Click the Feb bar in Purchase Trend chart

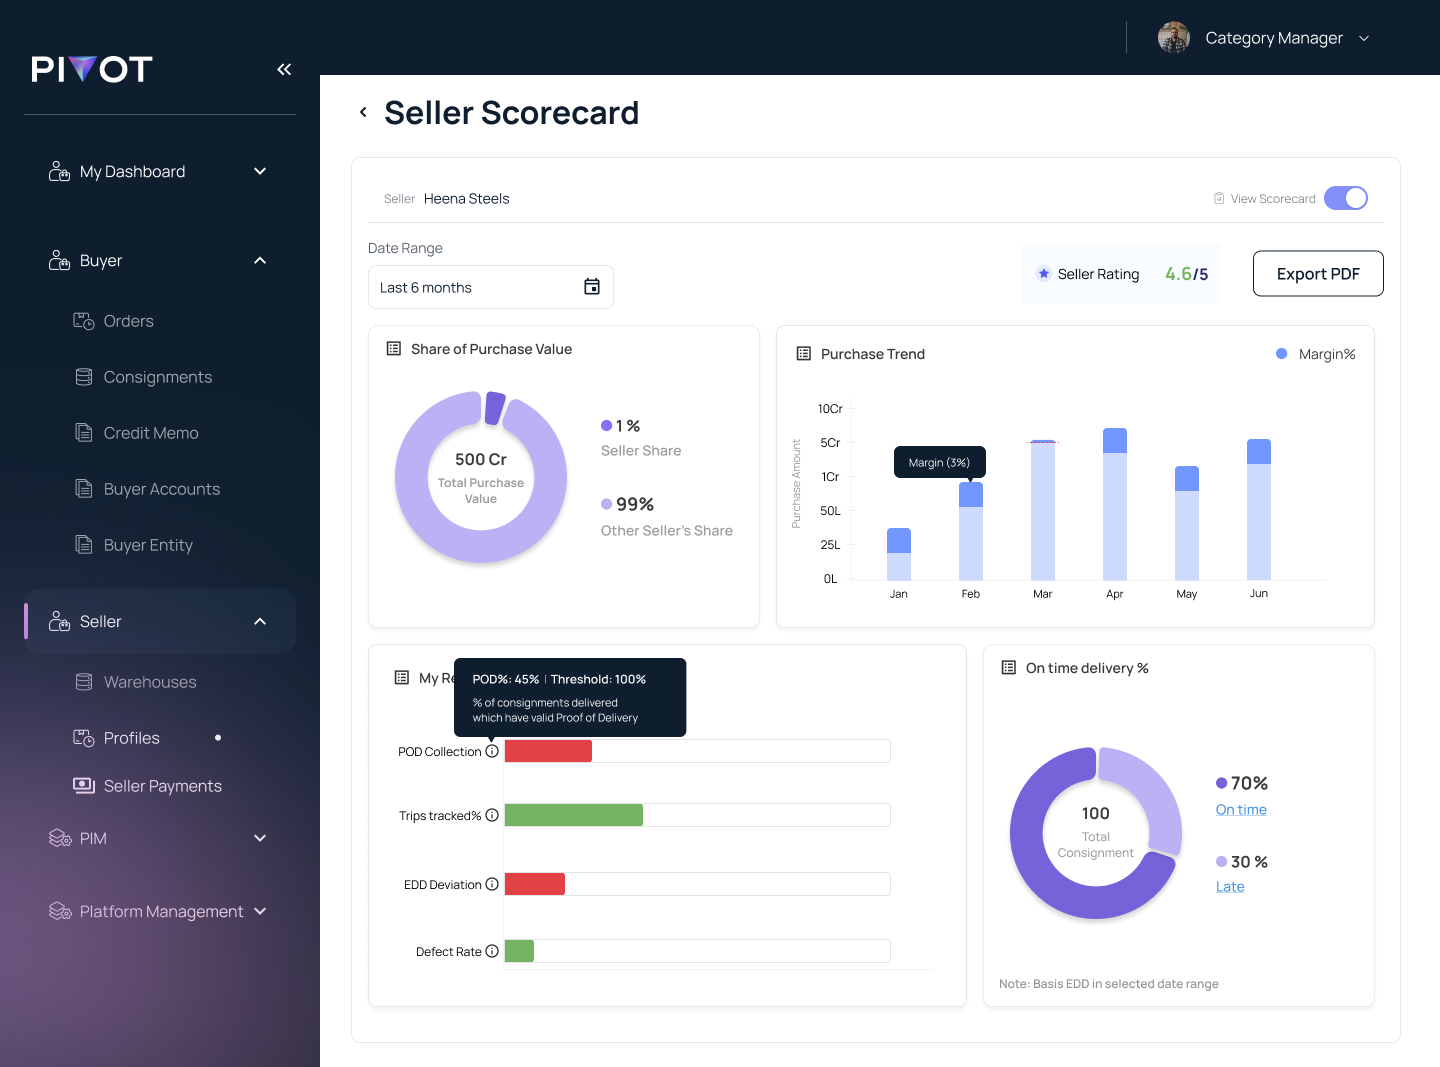point(971,531)
